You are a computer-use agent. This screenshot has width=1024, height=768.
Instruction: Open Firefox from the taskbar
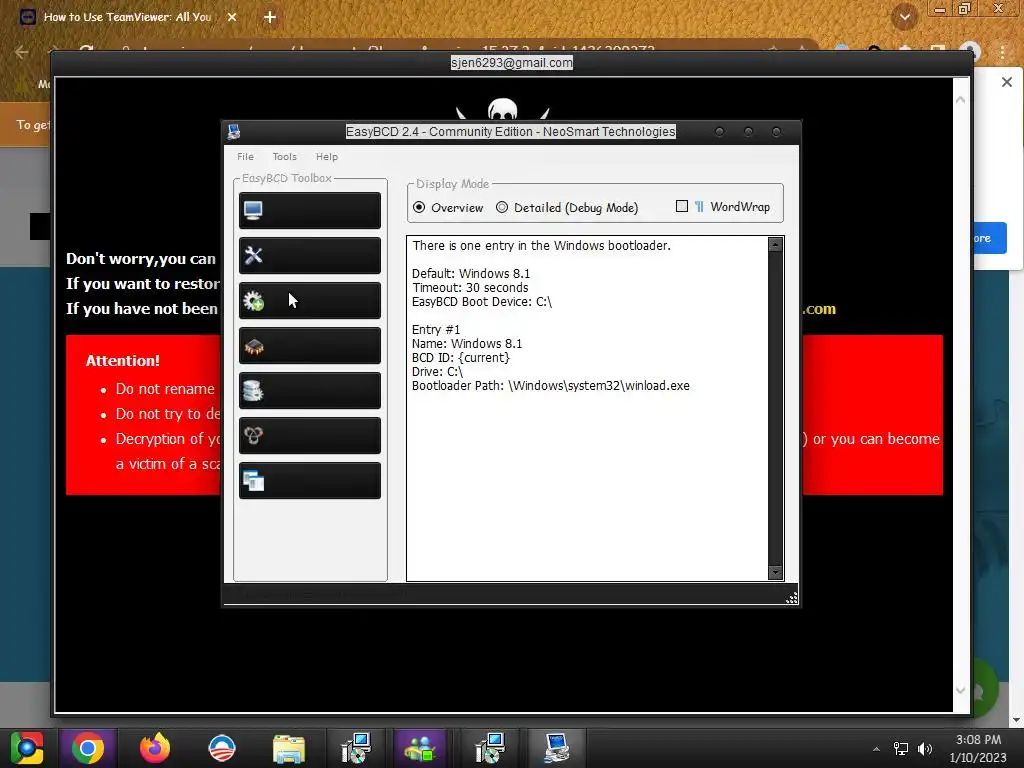[155, 748]
